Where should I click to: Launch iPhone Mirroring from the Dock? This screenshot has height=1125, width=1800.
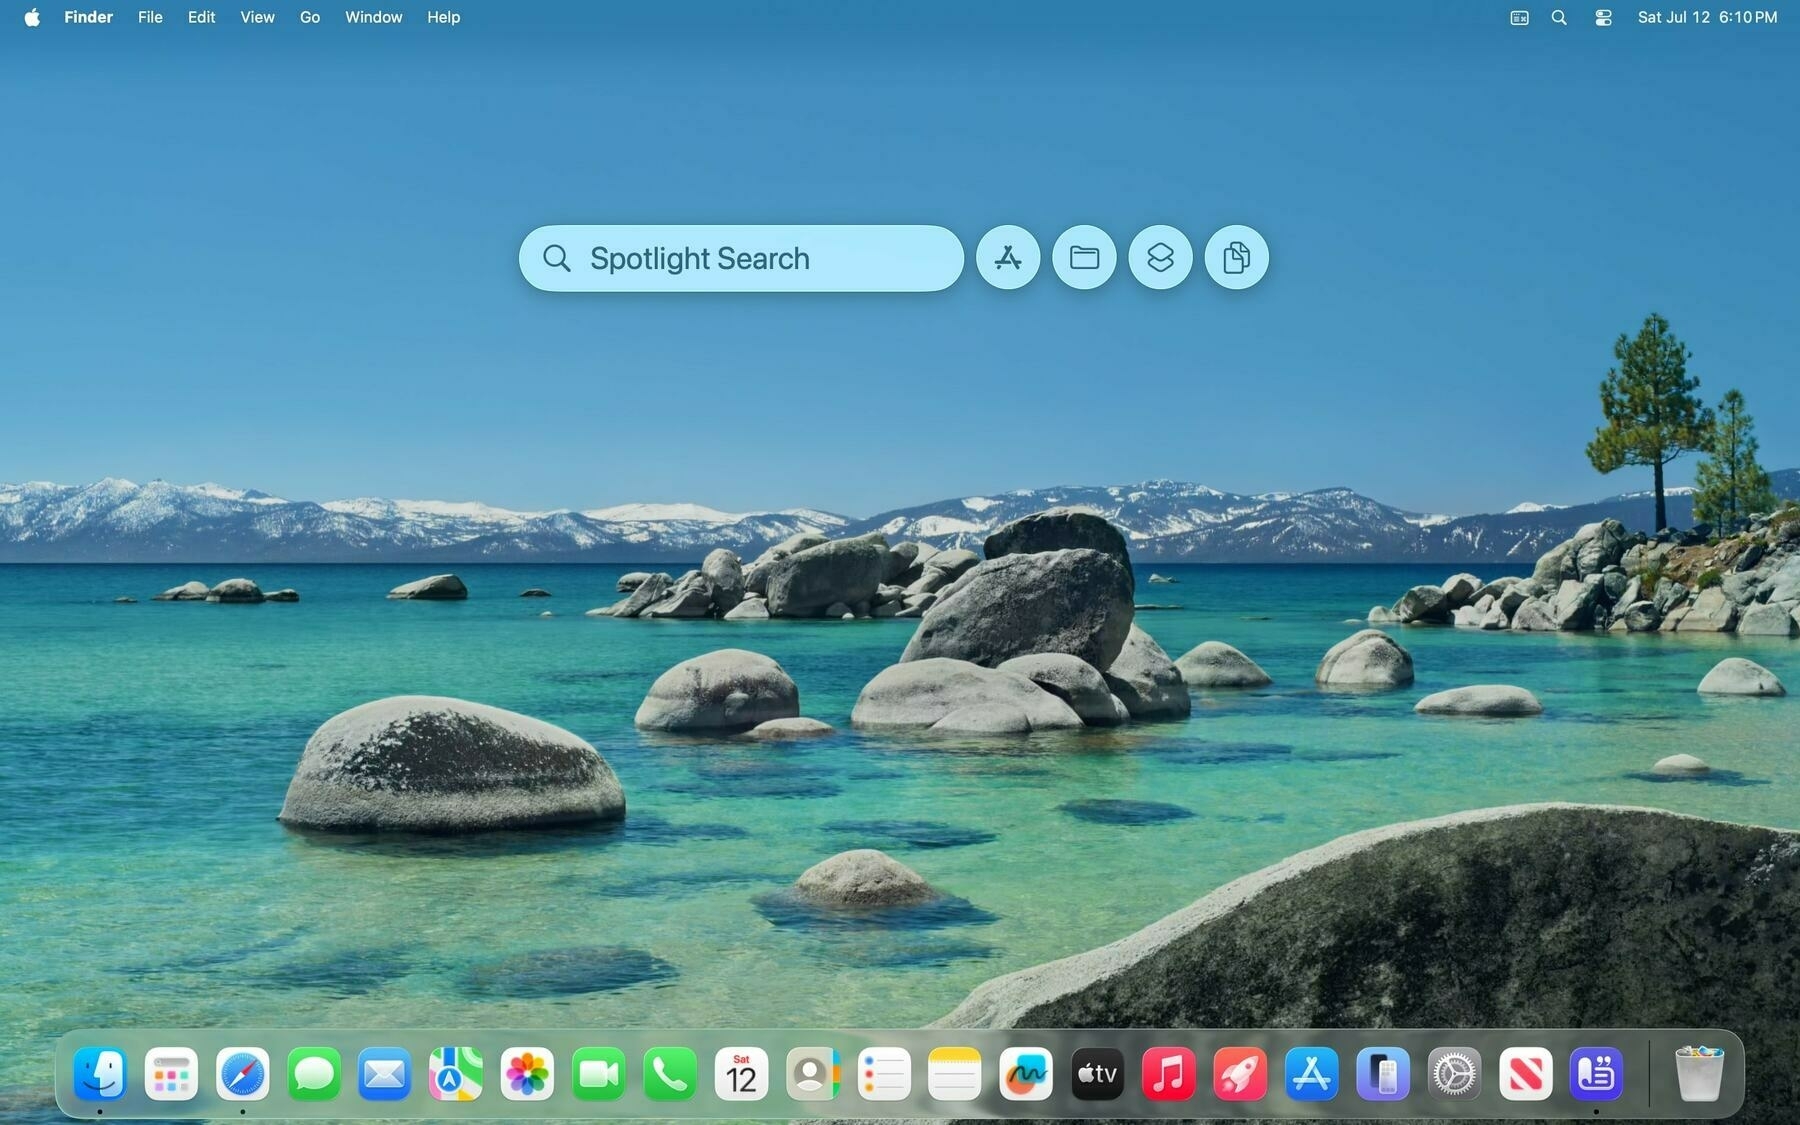1383,1074
